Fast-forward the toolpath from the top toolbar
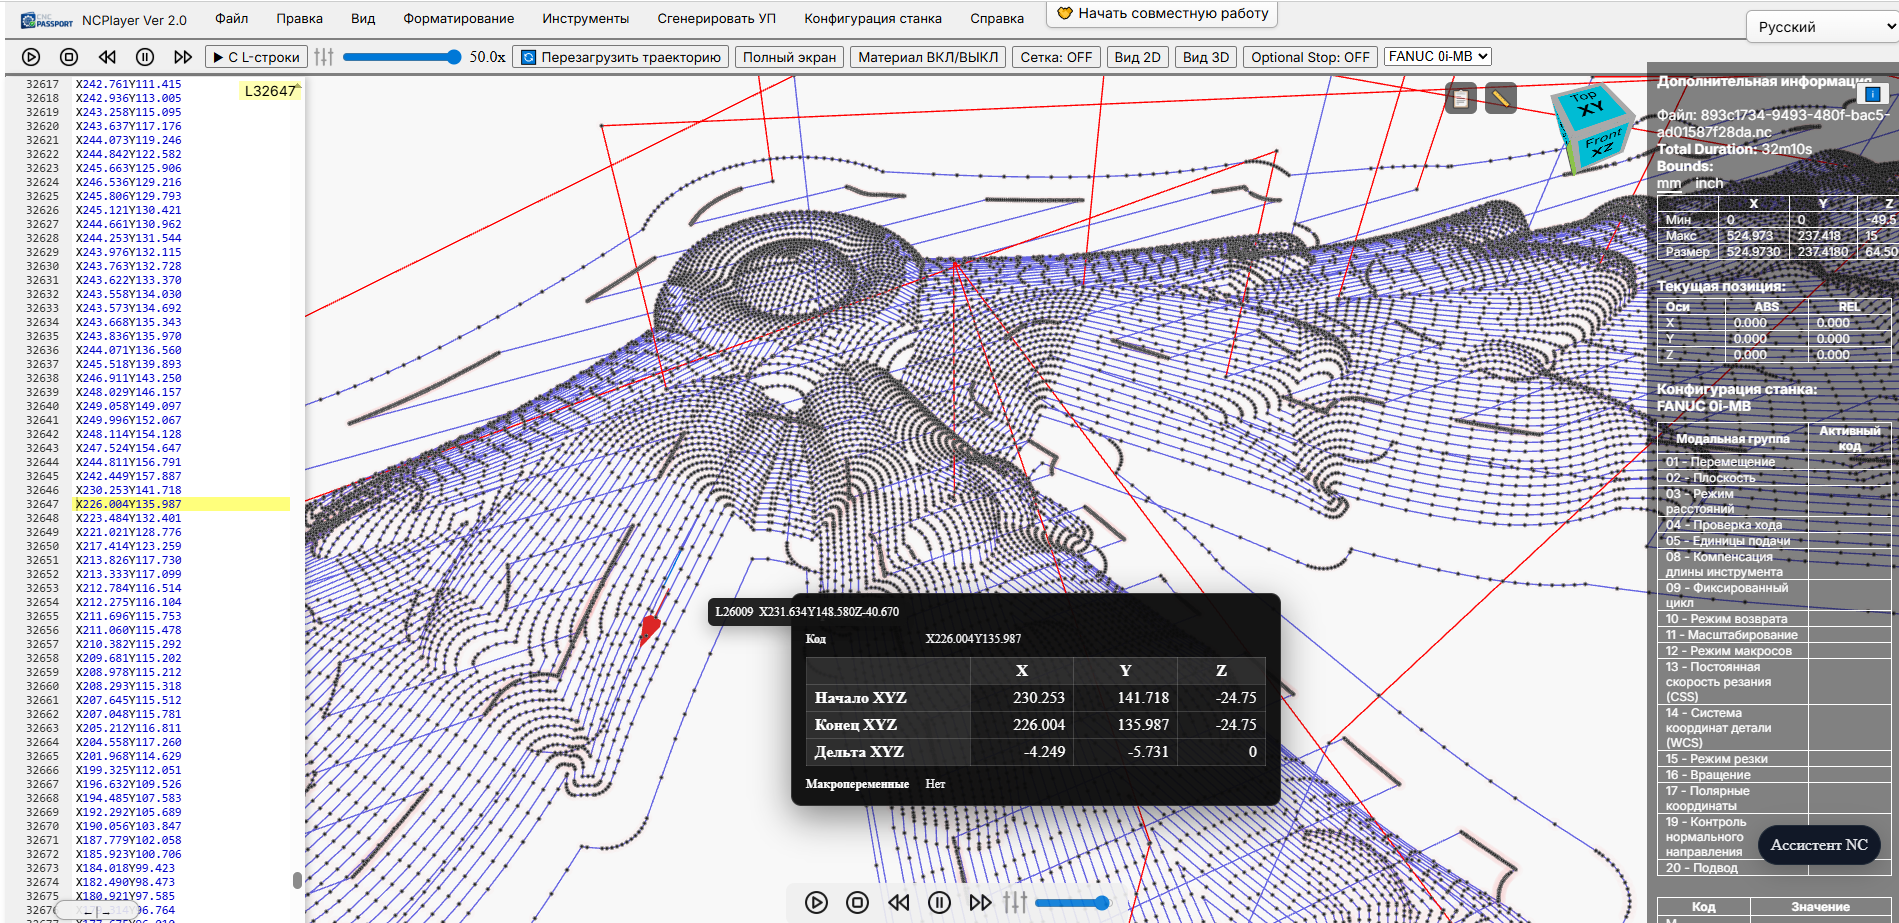The image size is (1899, 923). pyautogui.click(x=183, y=58)
